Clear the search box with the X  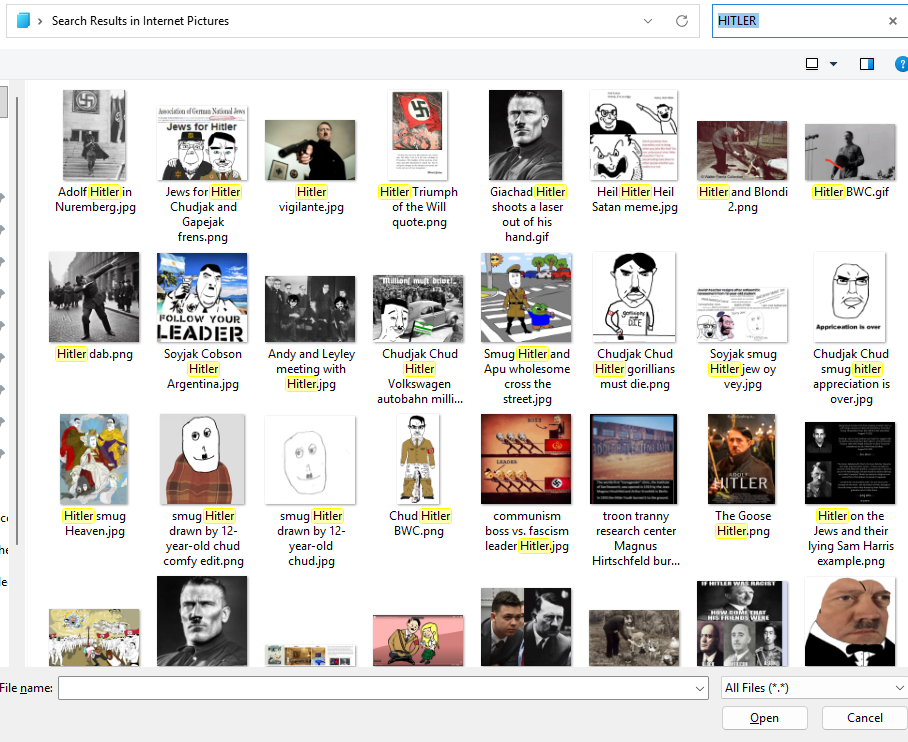[x=893, y=21]
